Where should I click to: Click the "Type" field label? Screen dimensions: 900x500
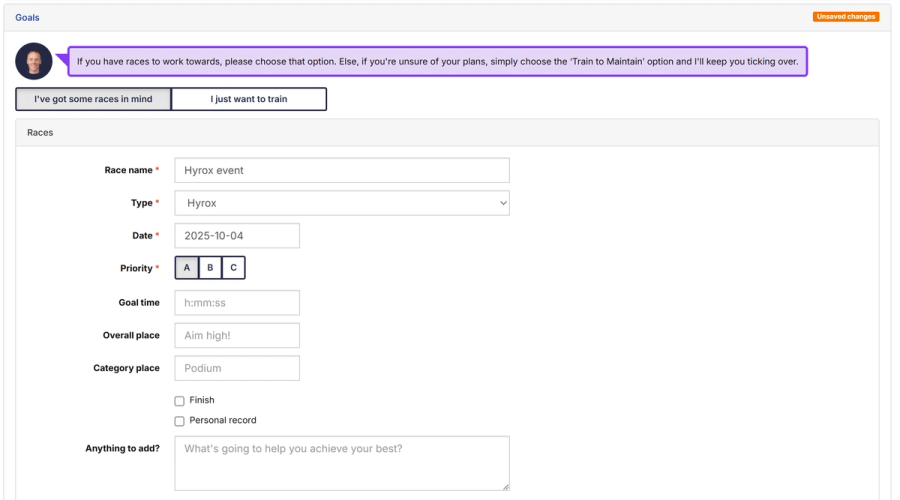click(x=142, y=203)
